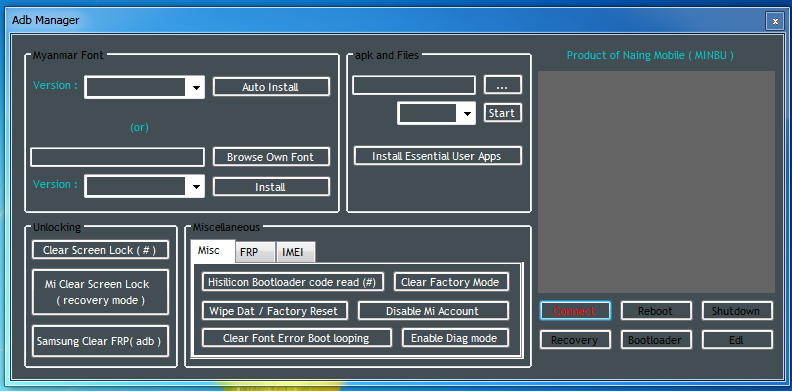Switch to the FRP tab

tap(255, 252)
